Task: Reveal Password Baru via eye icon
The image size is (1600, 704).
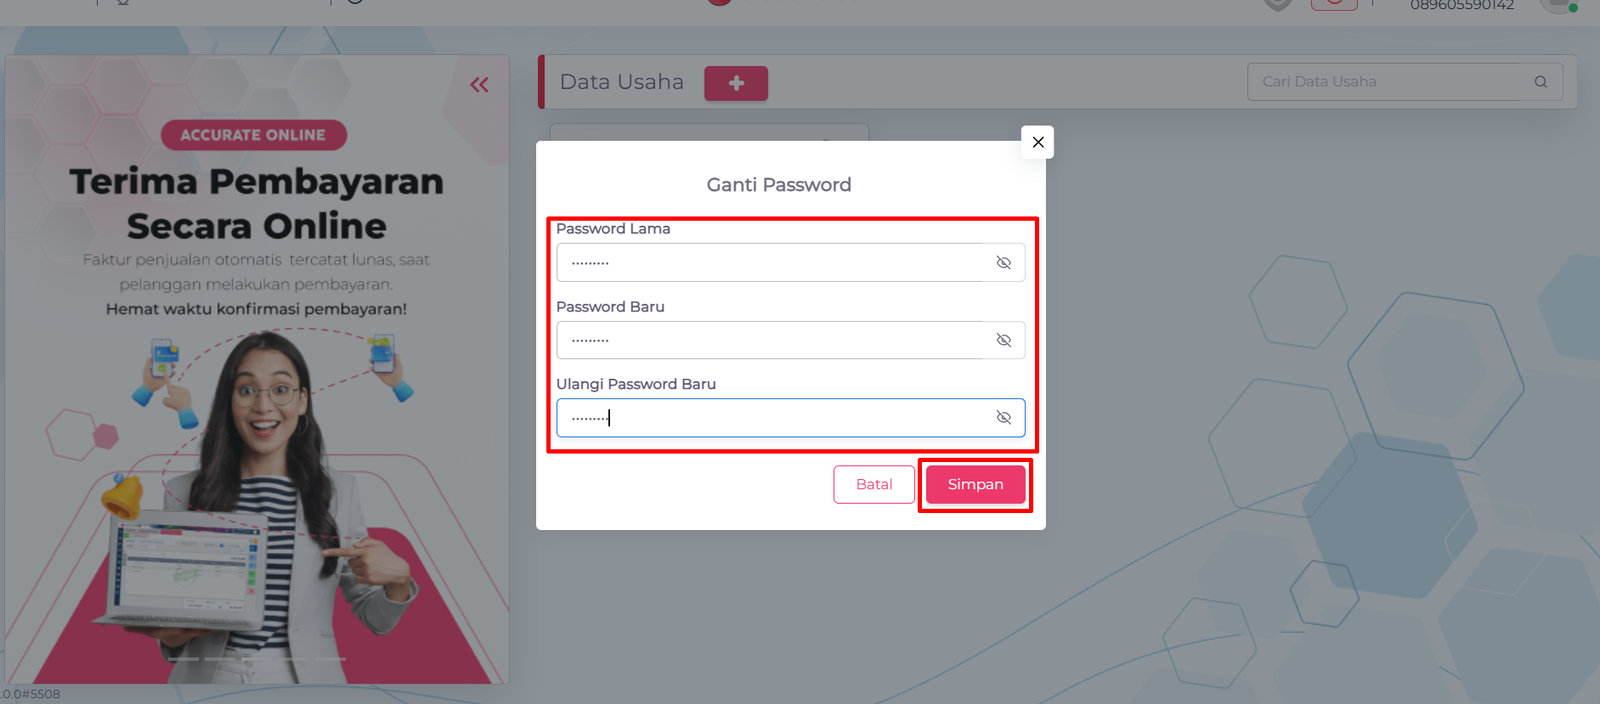Action: [x=1004, y=340]
